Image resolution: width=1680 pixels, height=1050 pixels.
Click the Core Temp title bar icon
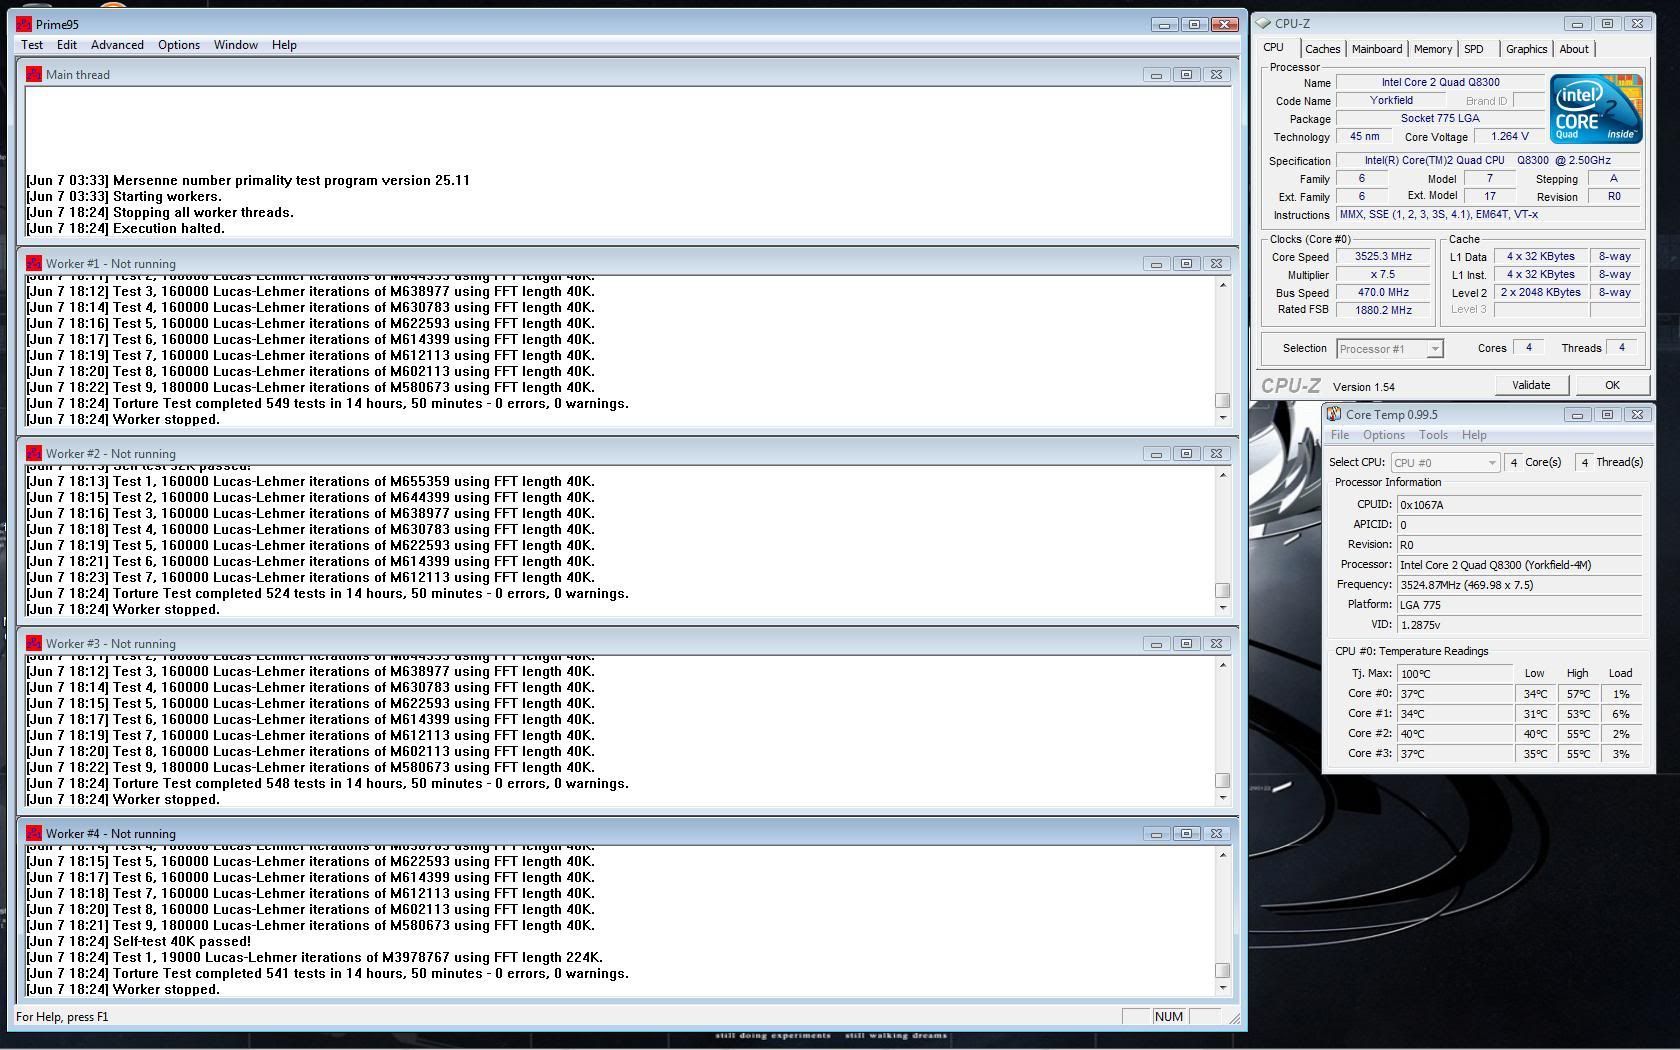click(1334, 415)
